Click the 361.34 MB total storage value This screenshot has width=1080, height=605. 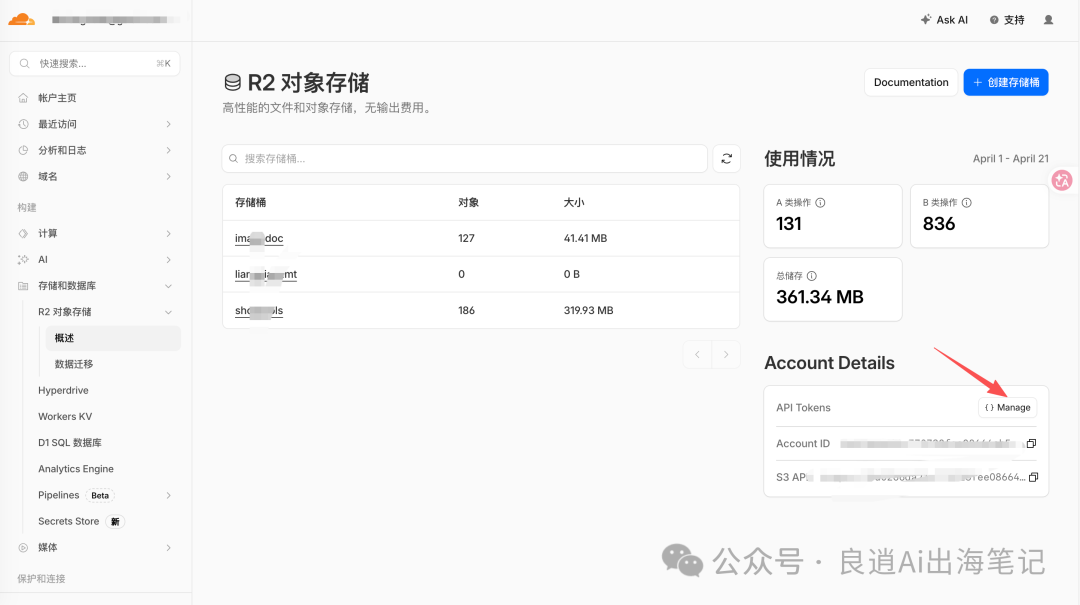820,297
